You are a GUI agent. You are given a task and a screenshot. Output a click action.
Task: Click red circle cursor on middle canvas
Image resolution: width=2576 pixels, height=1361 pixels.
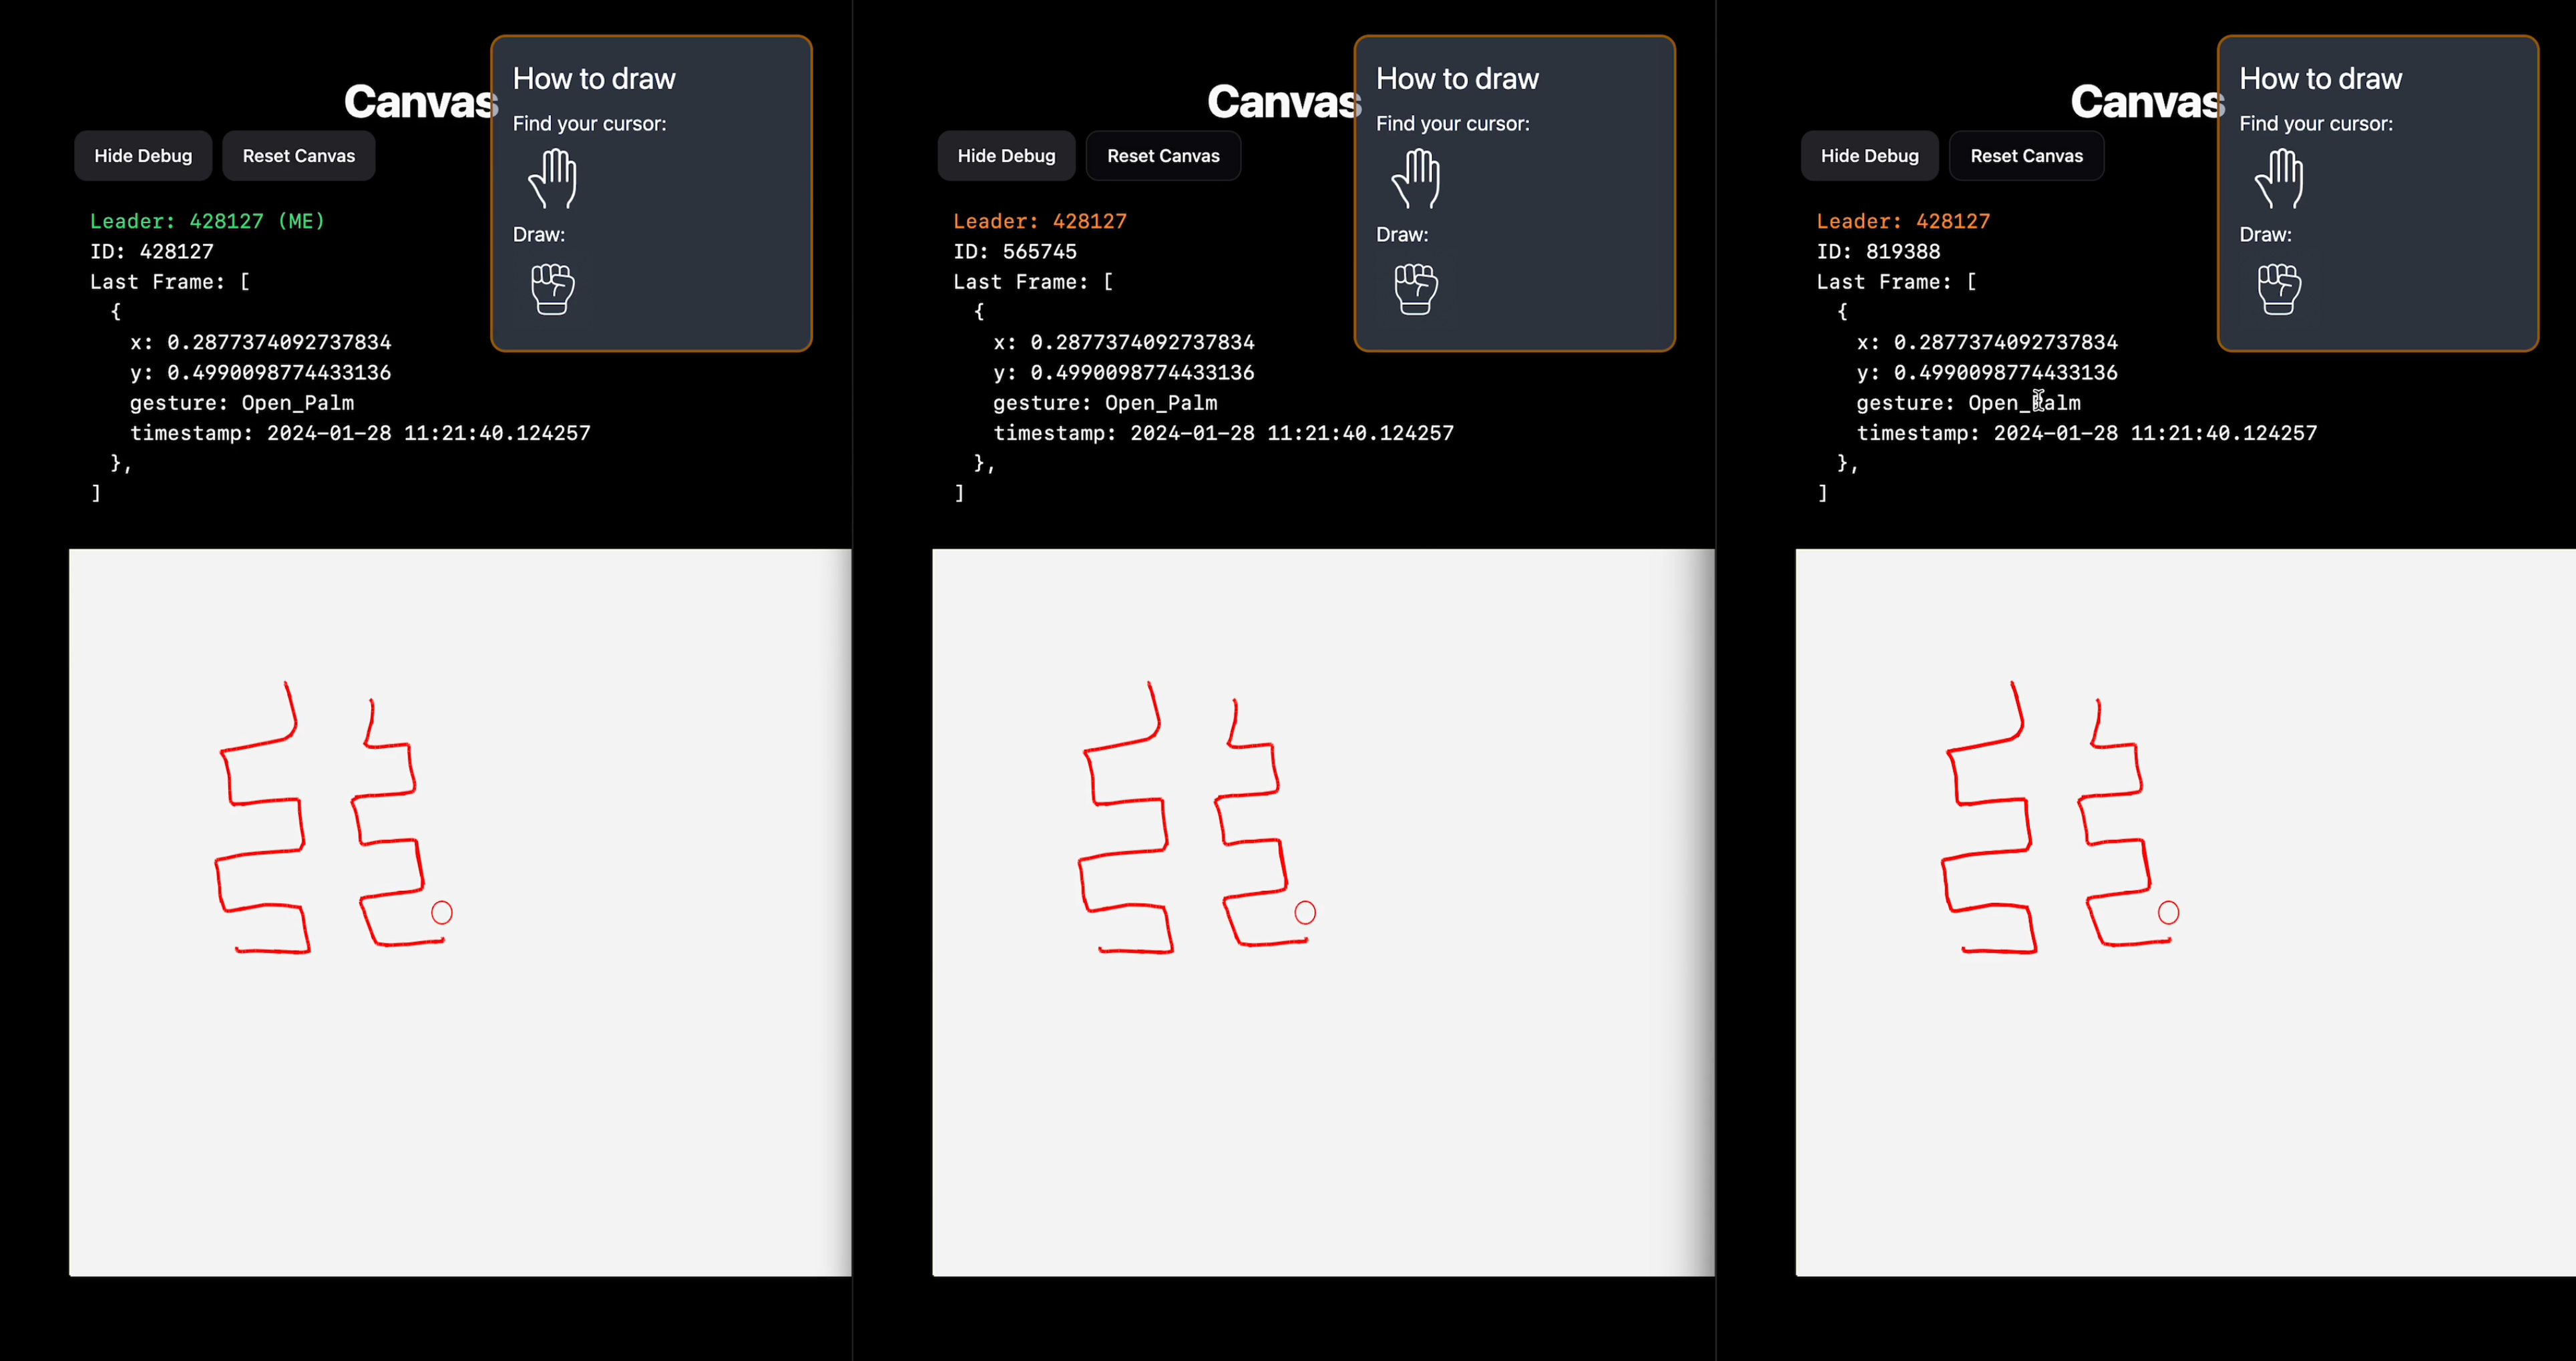point(1305,912)
